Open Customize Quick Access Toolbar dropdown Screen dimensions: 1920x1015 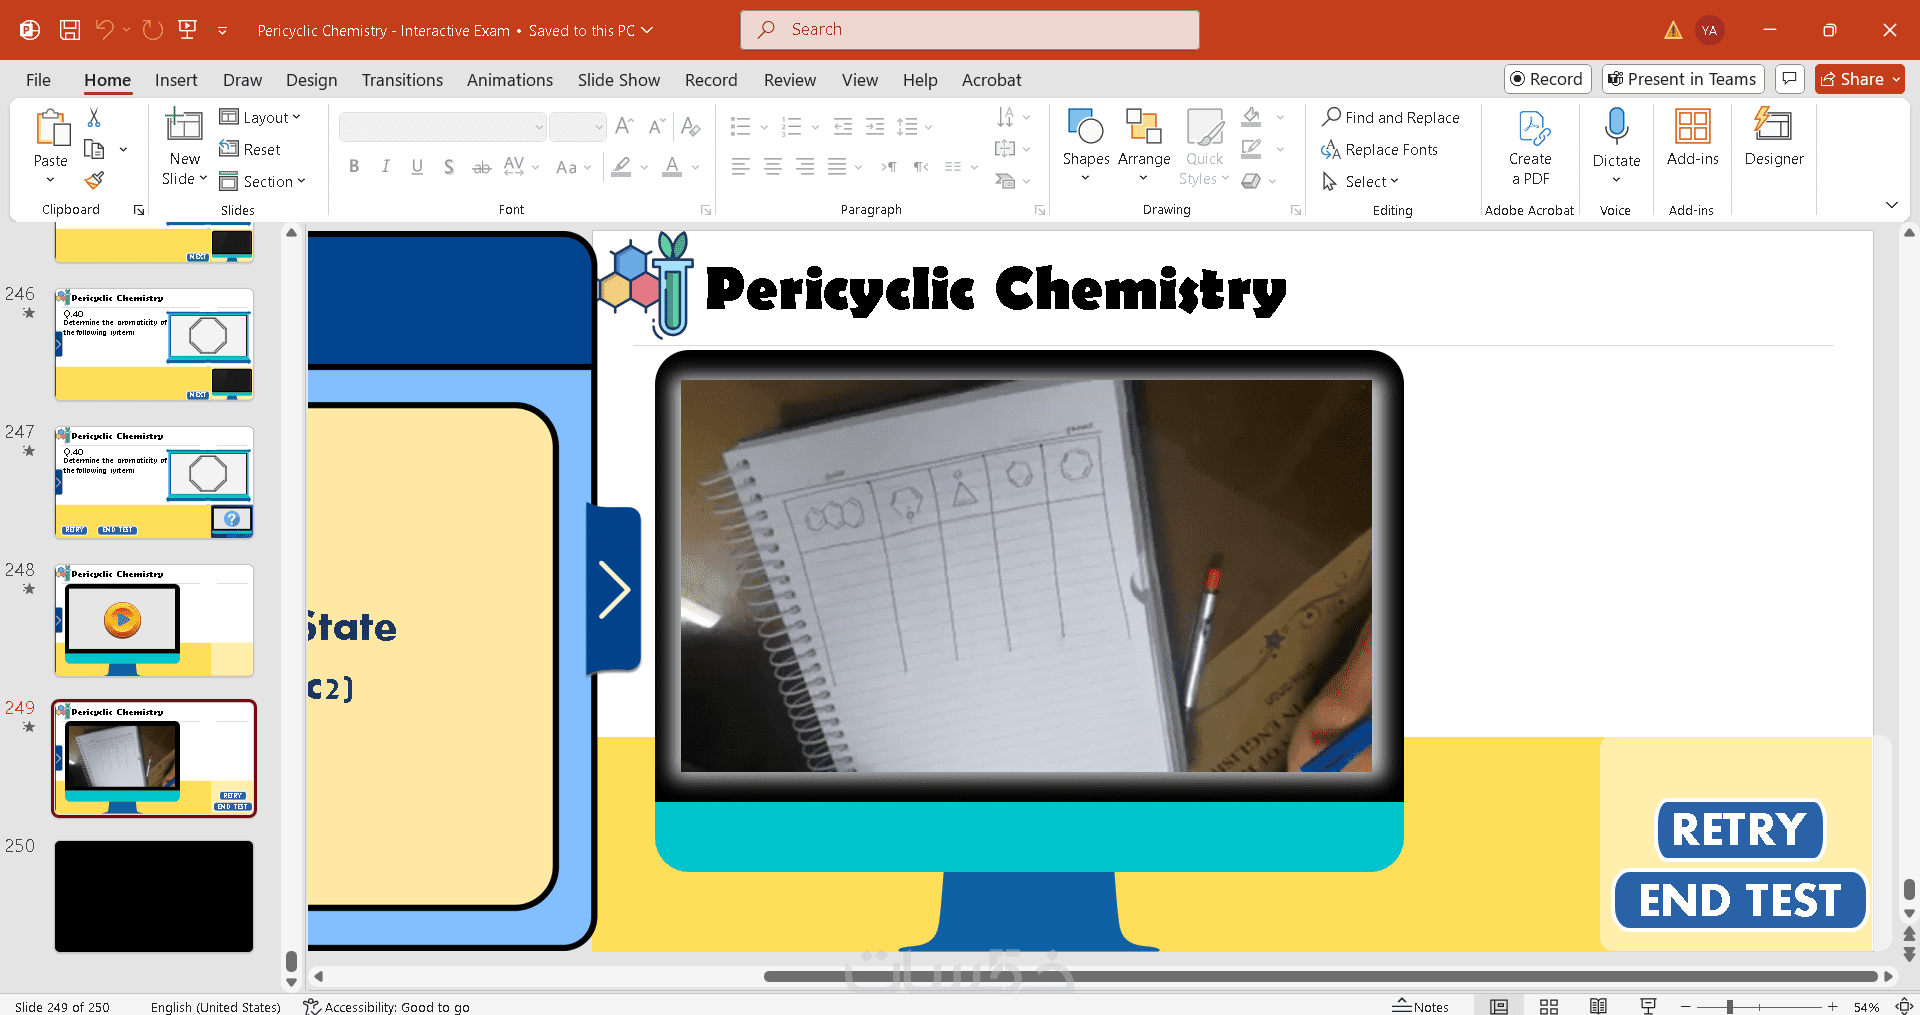coord(222,31)
